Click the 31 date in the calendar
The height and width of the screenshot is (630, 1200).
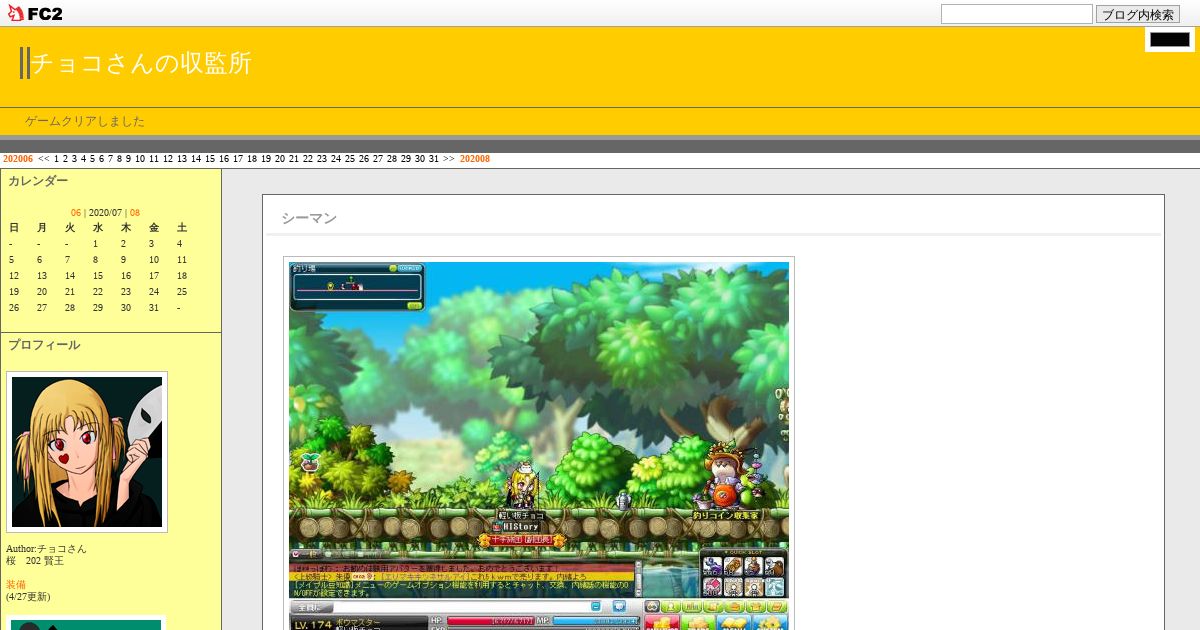[154, 308]
